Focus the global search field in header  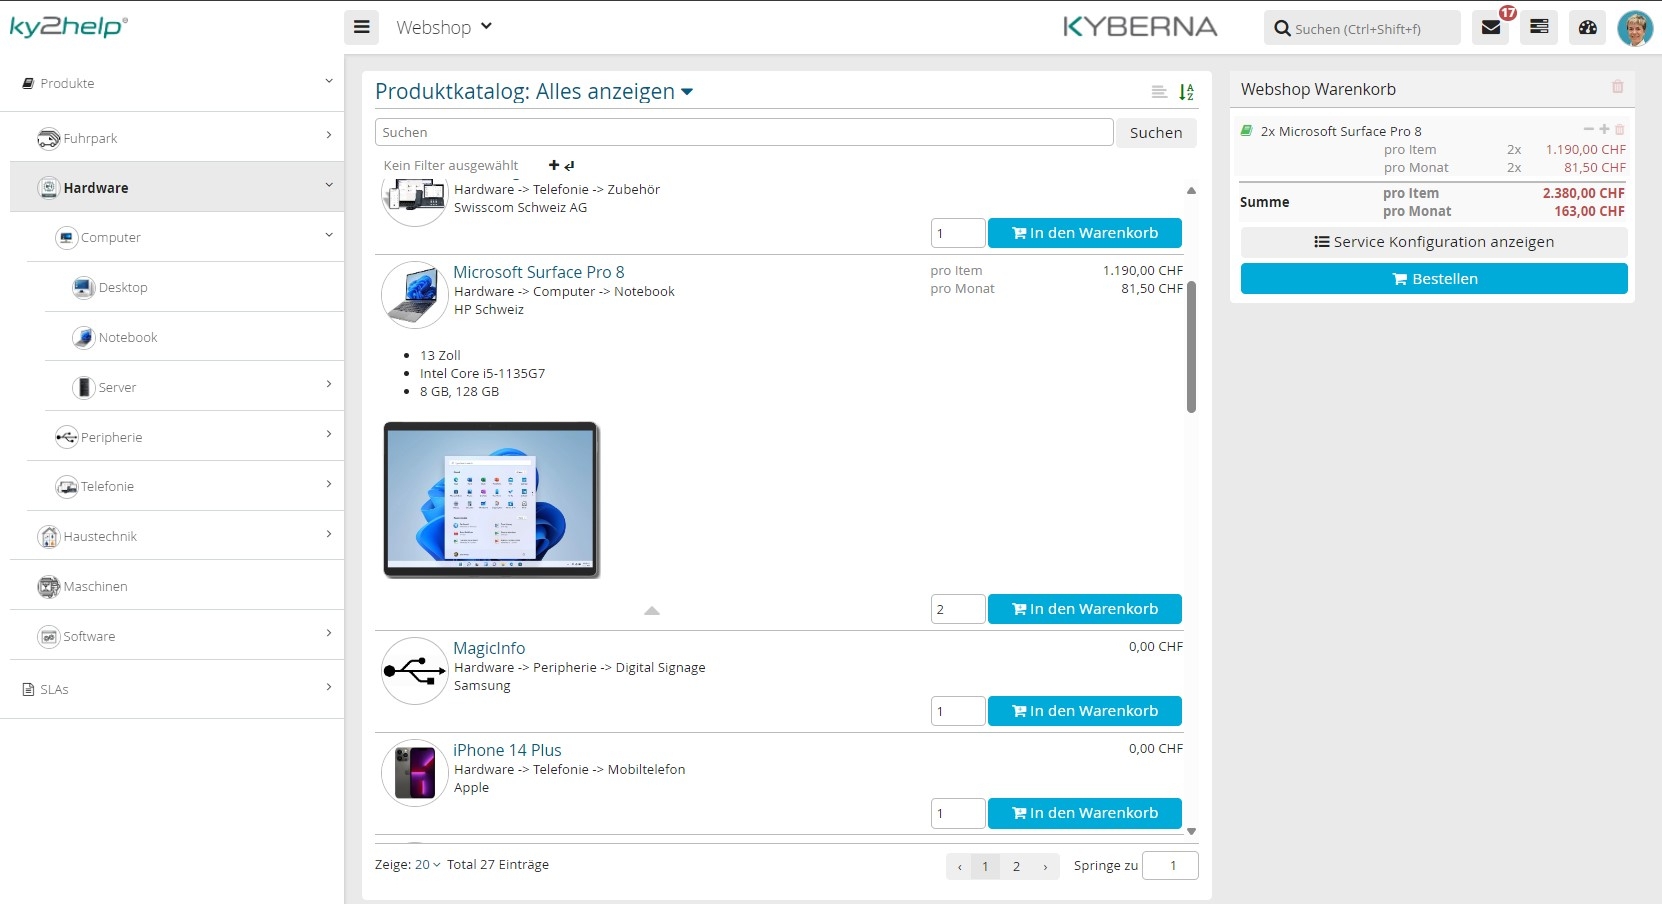[x=1363, y=28]
